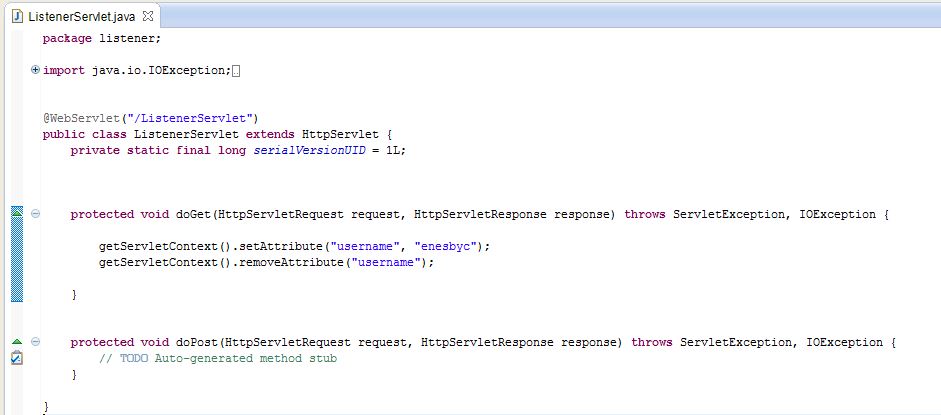Click the Java file icon on the editor tab
The image size is (941, 415).
click(16, 16)
